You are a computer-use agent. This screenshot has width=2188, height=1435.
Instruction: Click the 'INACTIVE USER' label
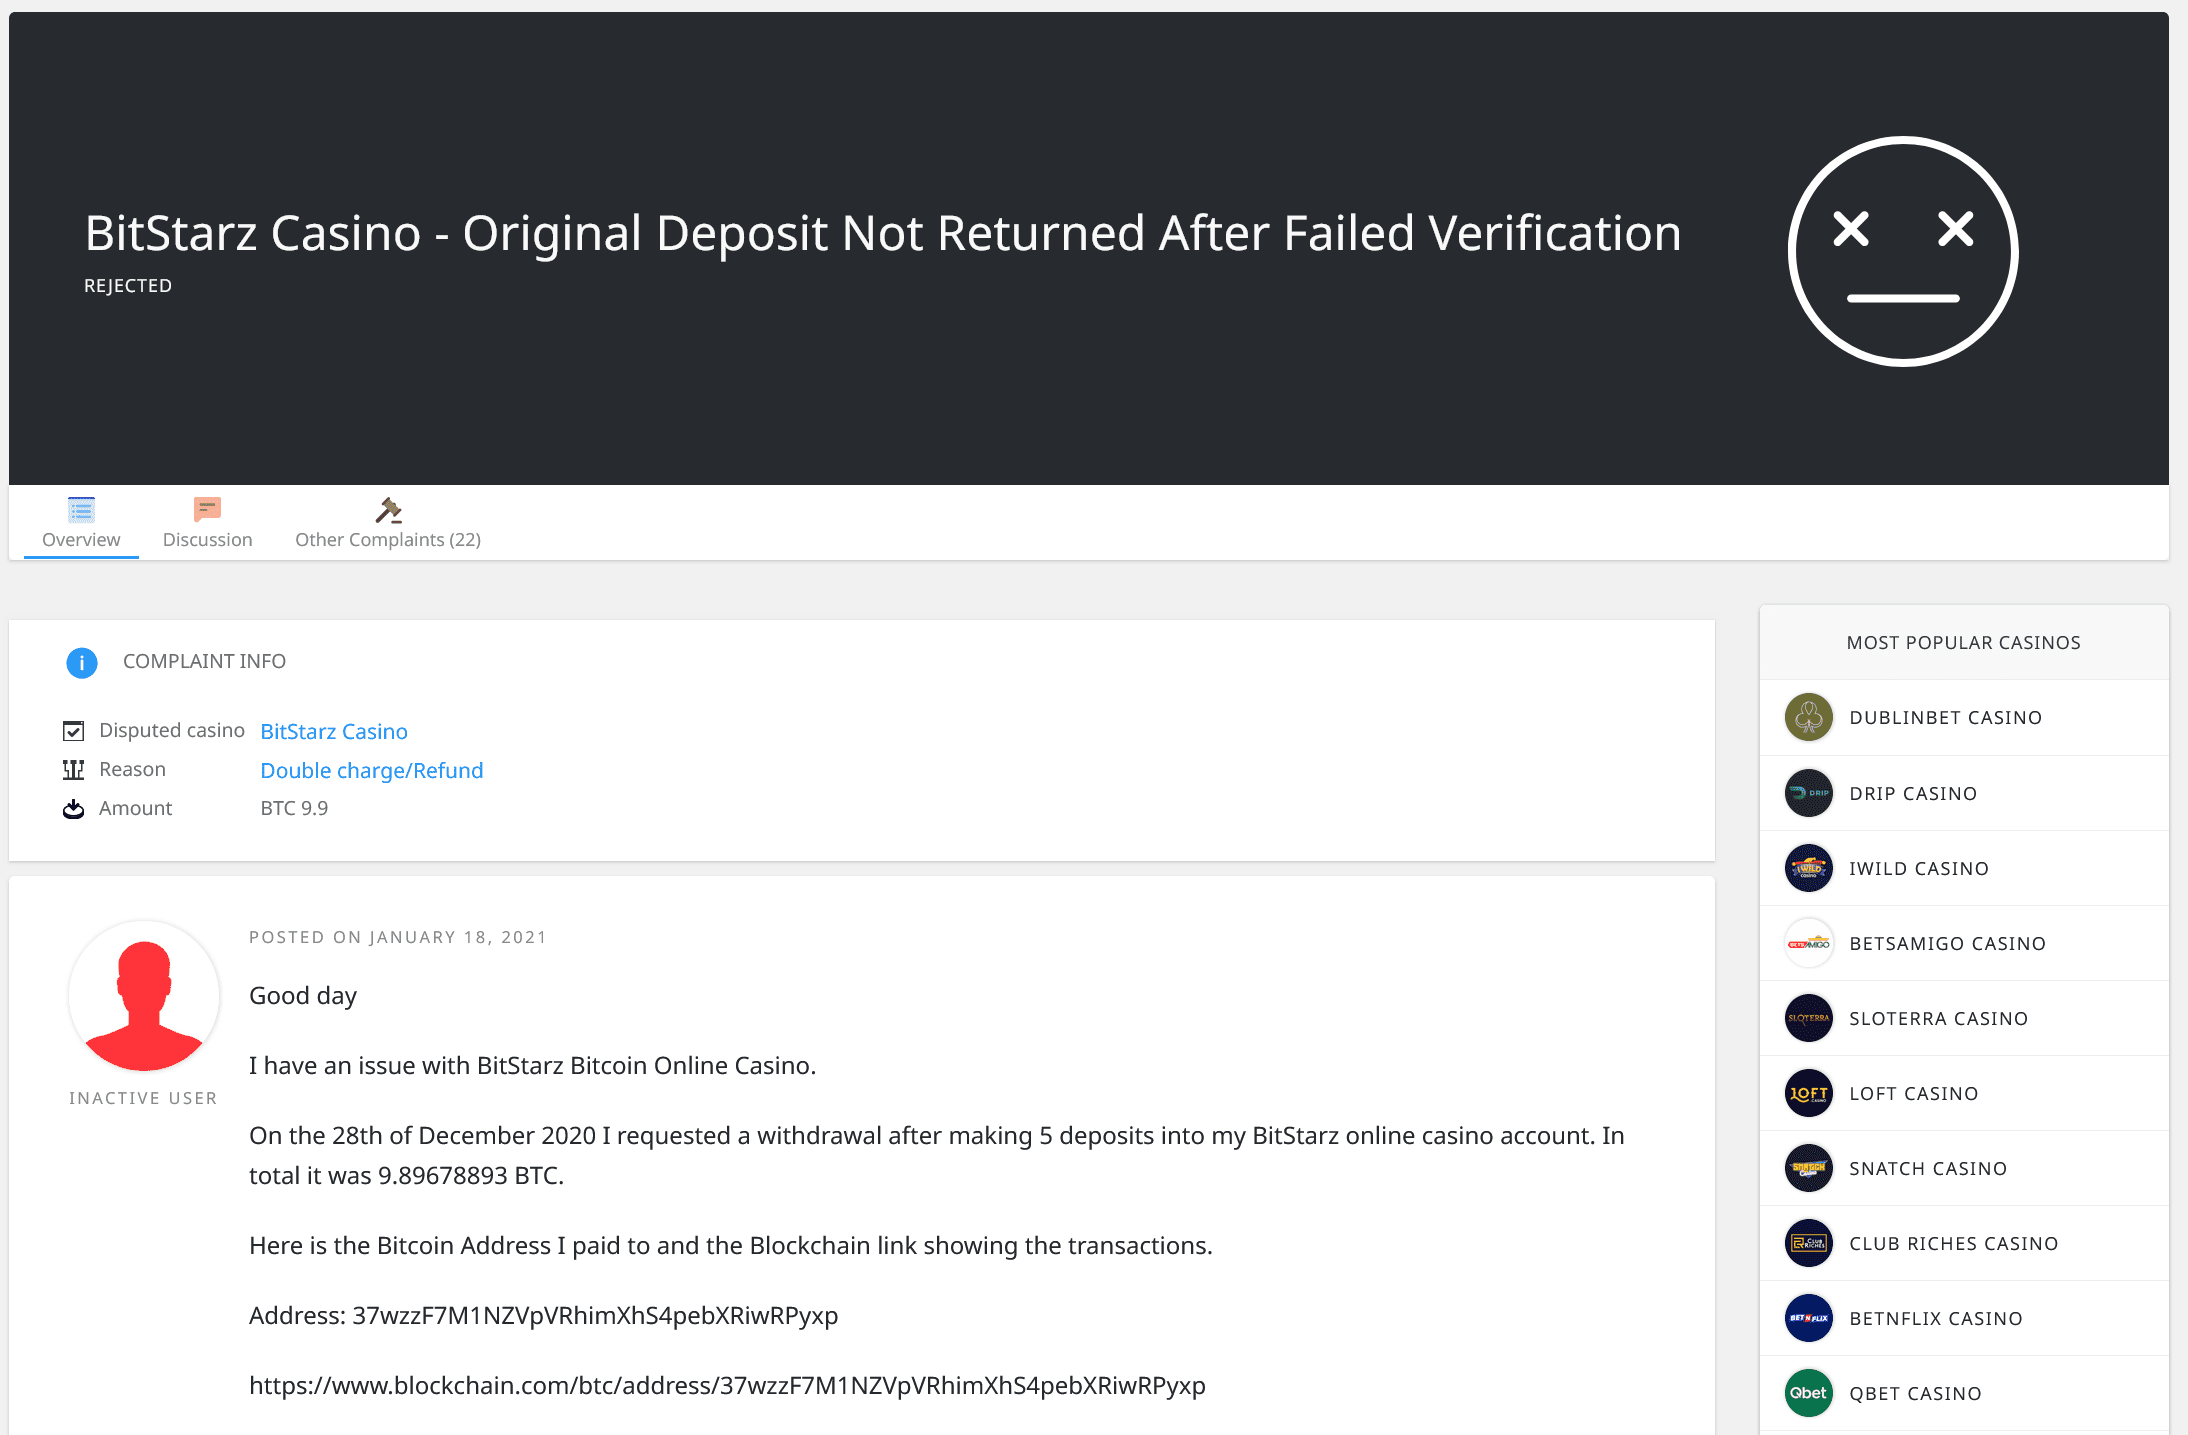pos(143,1098)
